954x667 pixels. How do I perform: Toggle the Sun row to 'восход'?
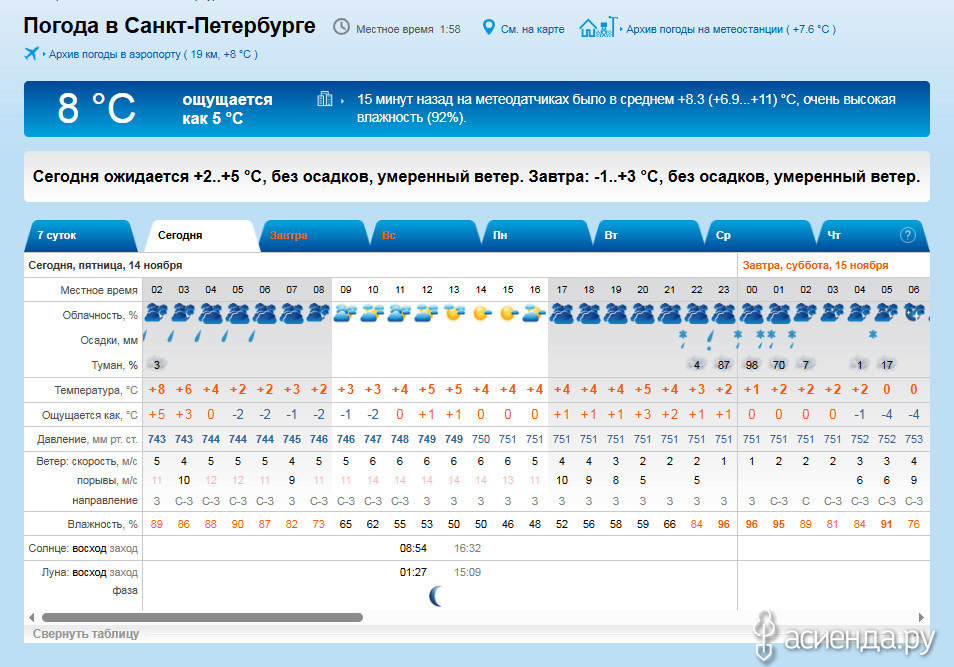pos(89,548)
